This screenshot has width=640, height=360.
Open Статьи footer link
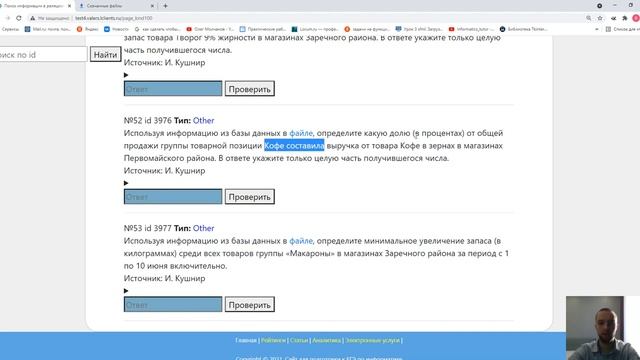pyautogui.click(x=299, y=340)
